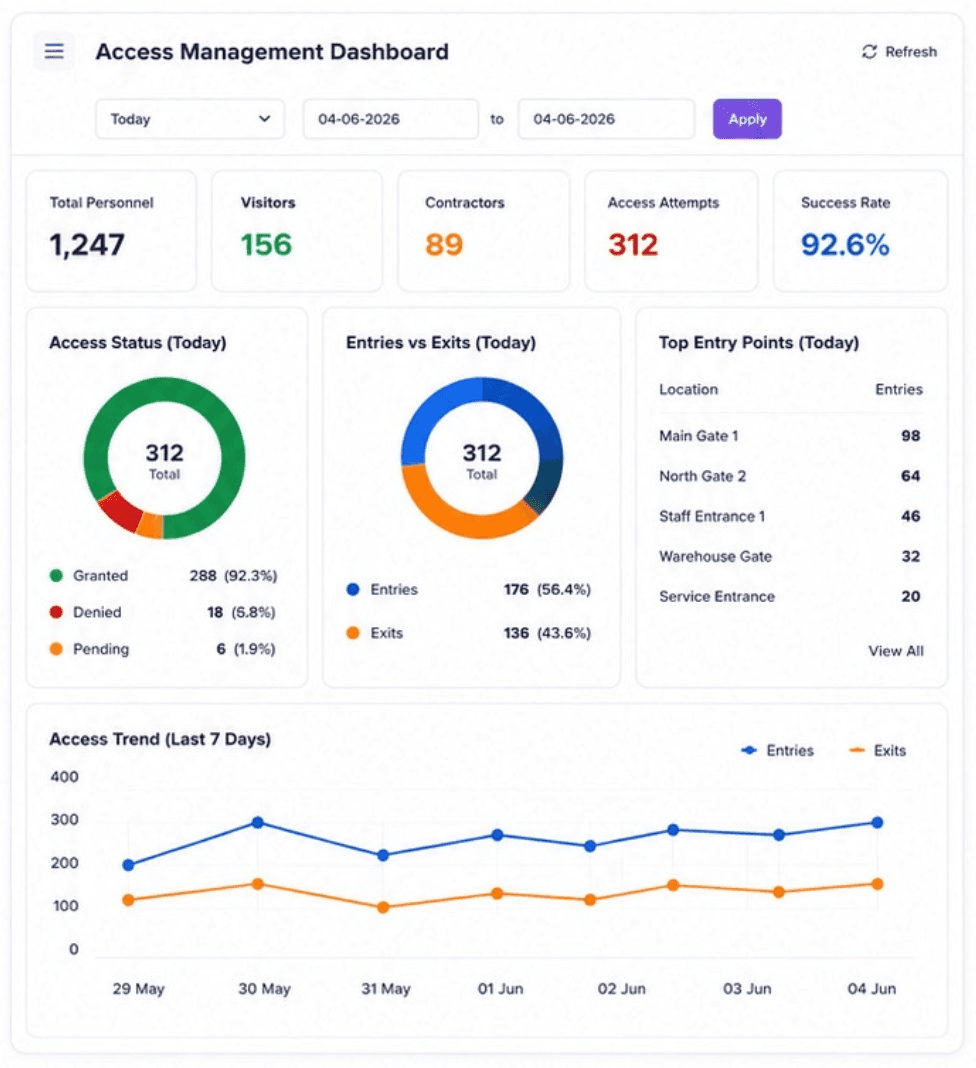This screenshot has height=1068, width=976.
Task: Click the start date field 04-06-2026
Action: point(390,119)
